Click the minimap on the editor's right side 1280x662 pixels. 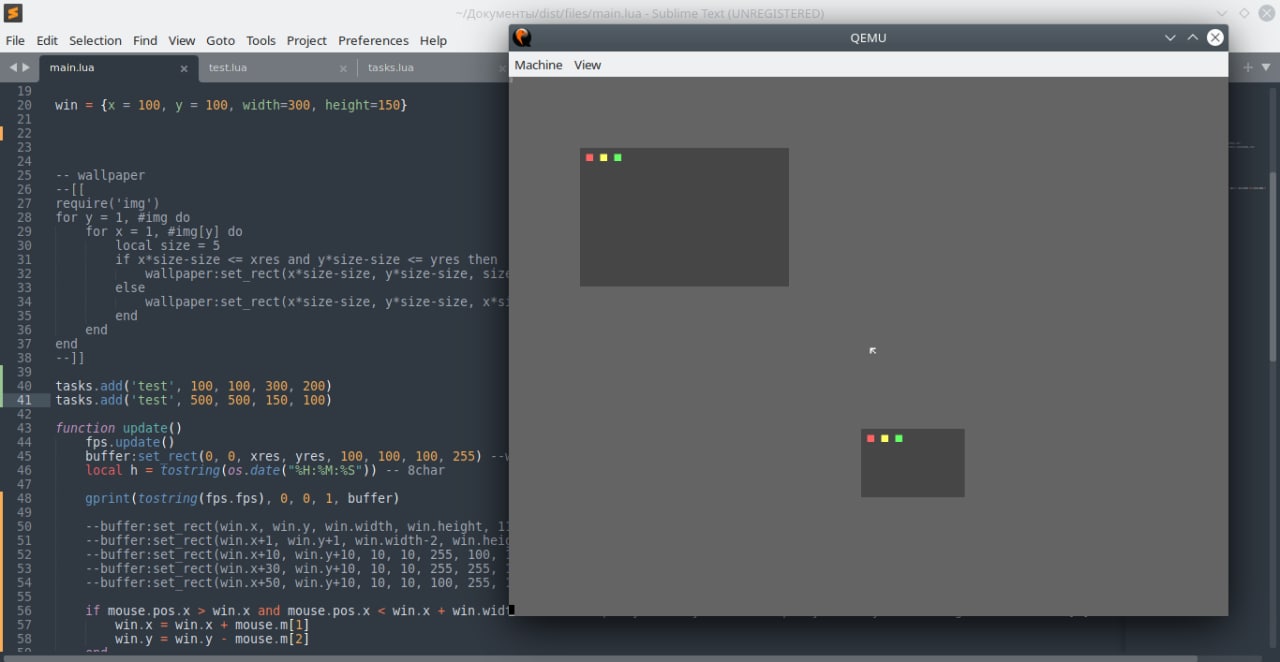[x=1248, y=166]
